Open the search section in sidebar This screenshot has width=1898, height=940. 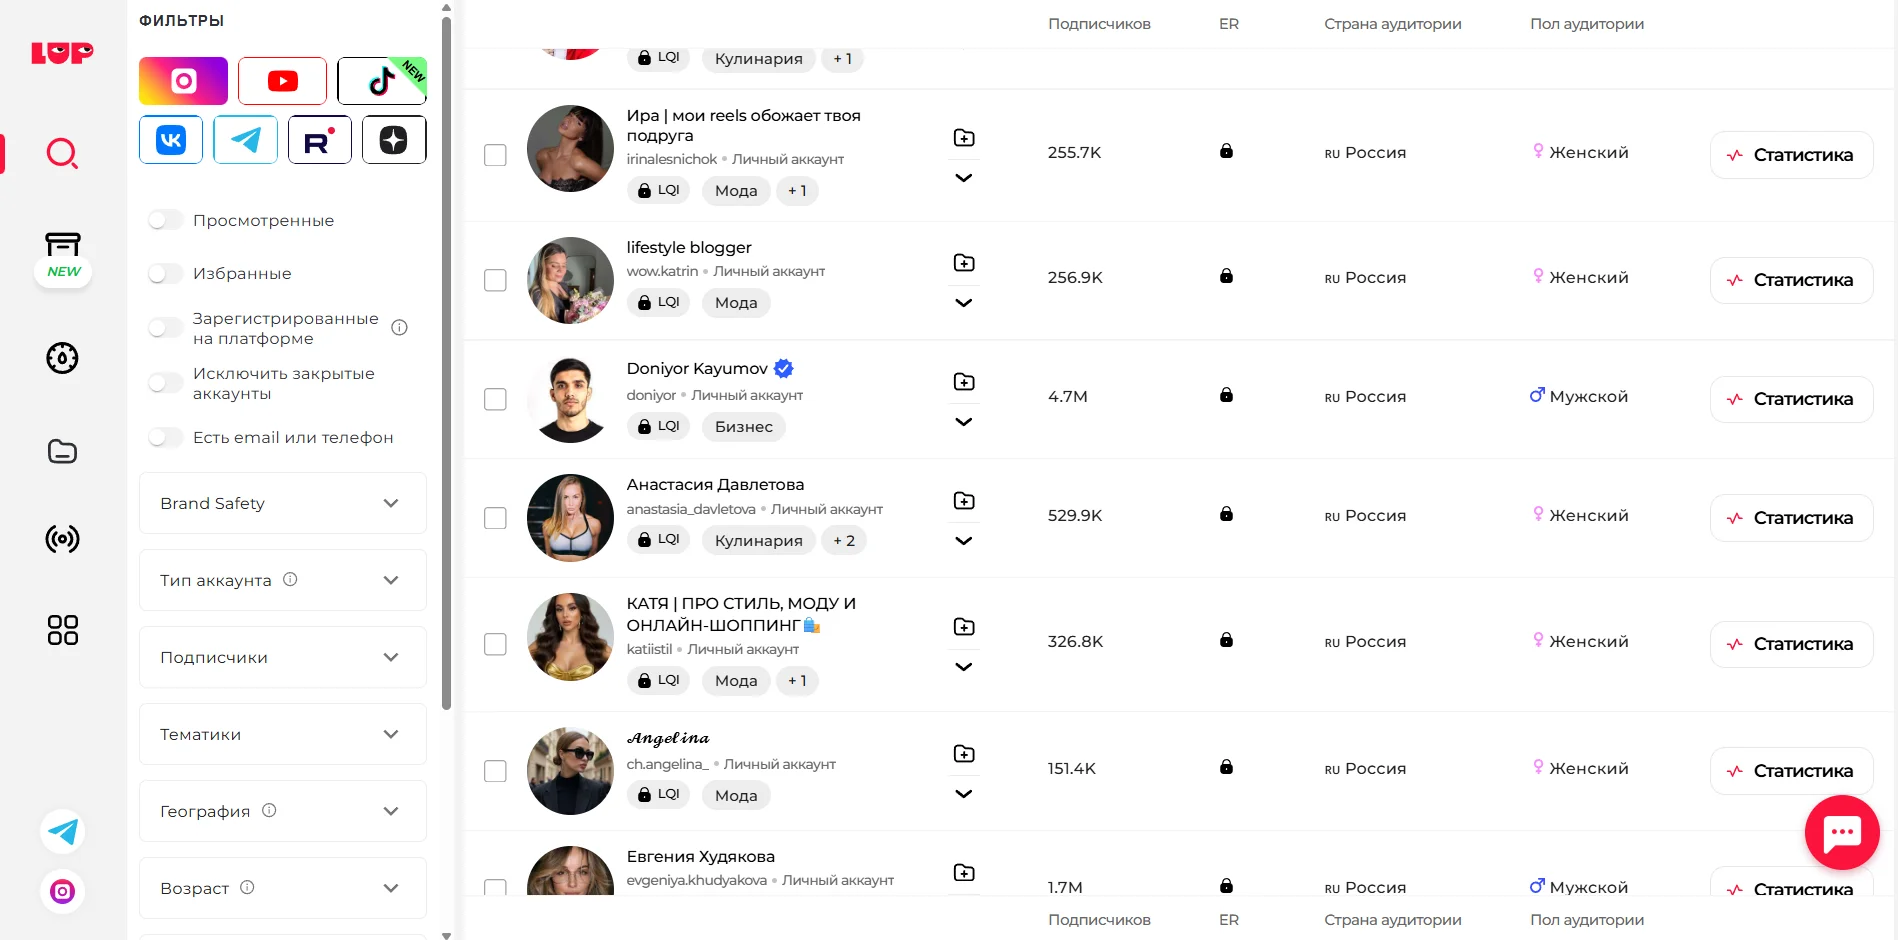[x=62, y=154]
